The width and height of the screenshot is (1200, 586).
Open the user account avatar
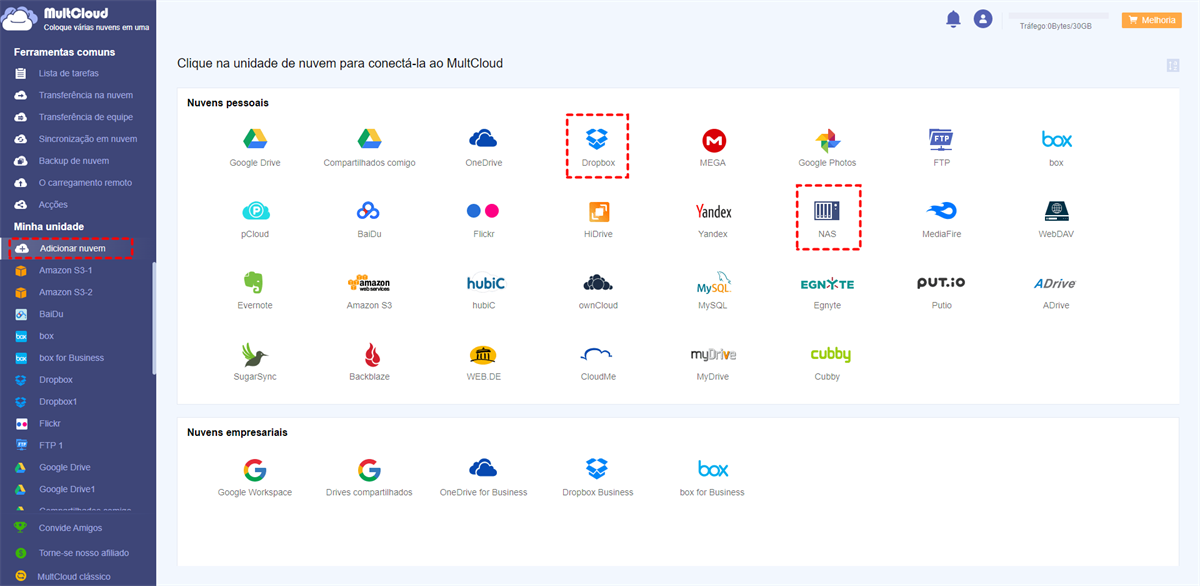[983, 19]
